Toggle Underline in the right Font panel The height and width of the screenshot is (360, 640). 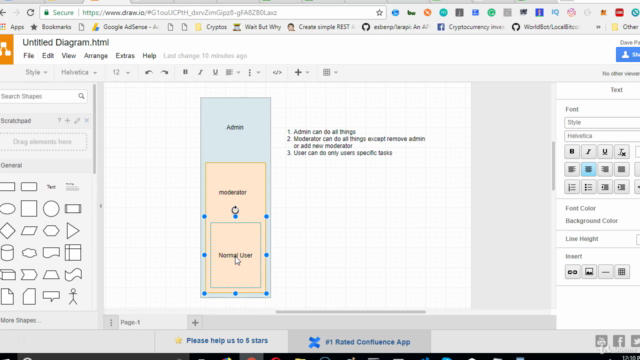click(605, 152)
